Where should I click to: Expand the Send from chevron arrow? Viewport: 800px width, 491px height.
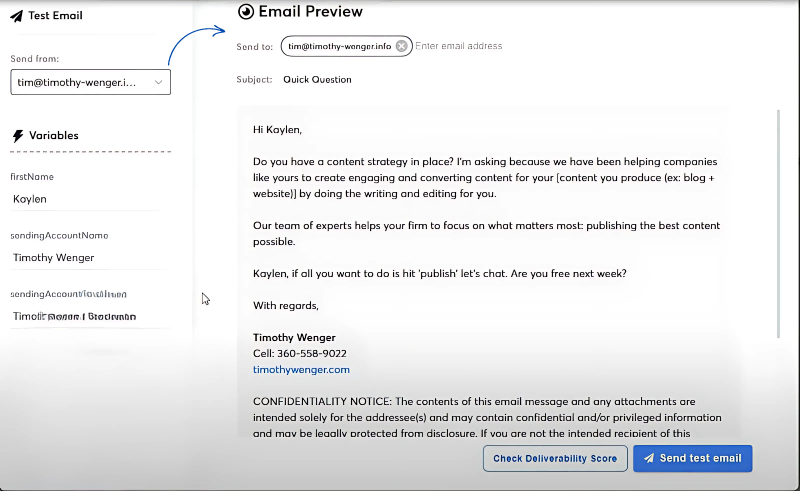pos(158,83)
